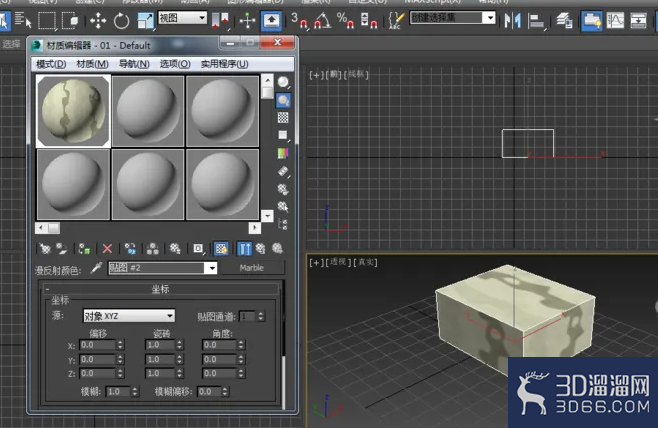Open the Material/Map Navigator icon

click(283, 224)
